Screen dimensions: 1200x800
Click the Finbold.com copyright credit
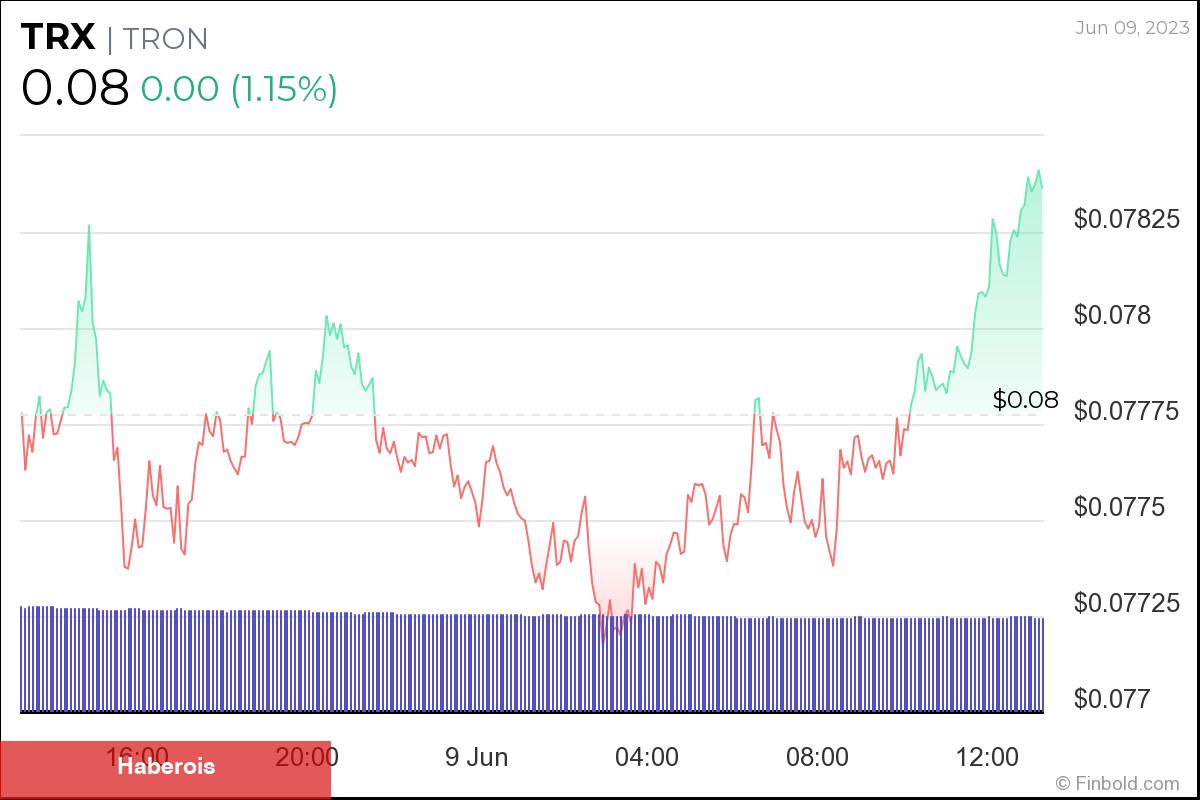coord(1117,783)
